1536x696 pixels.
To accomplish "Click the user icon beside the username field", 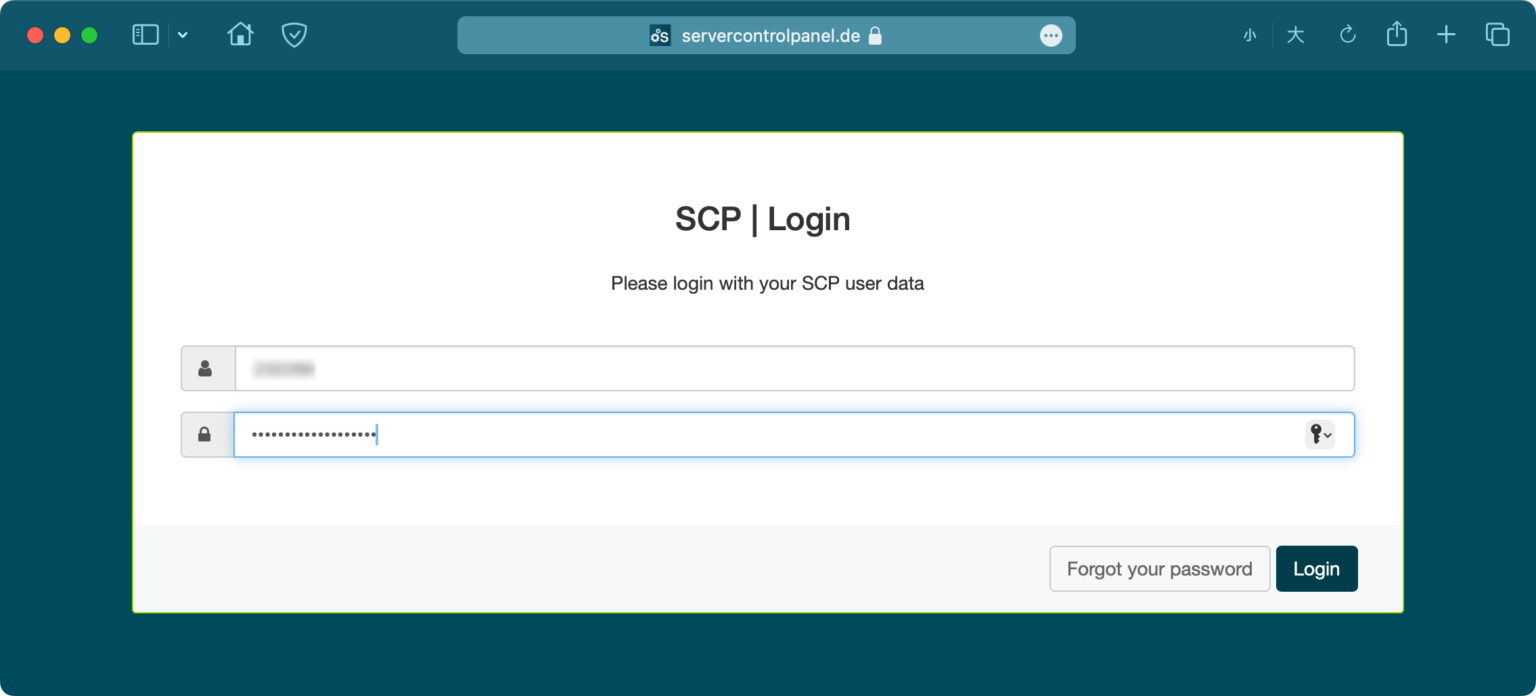I will 206,369.
